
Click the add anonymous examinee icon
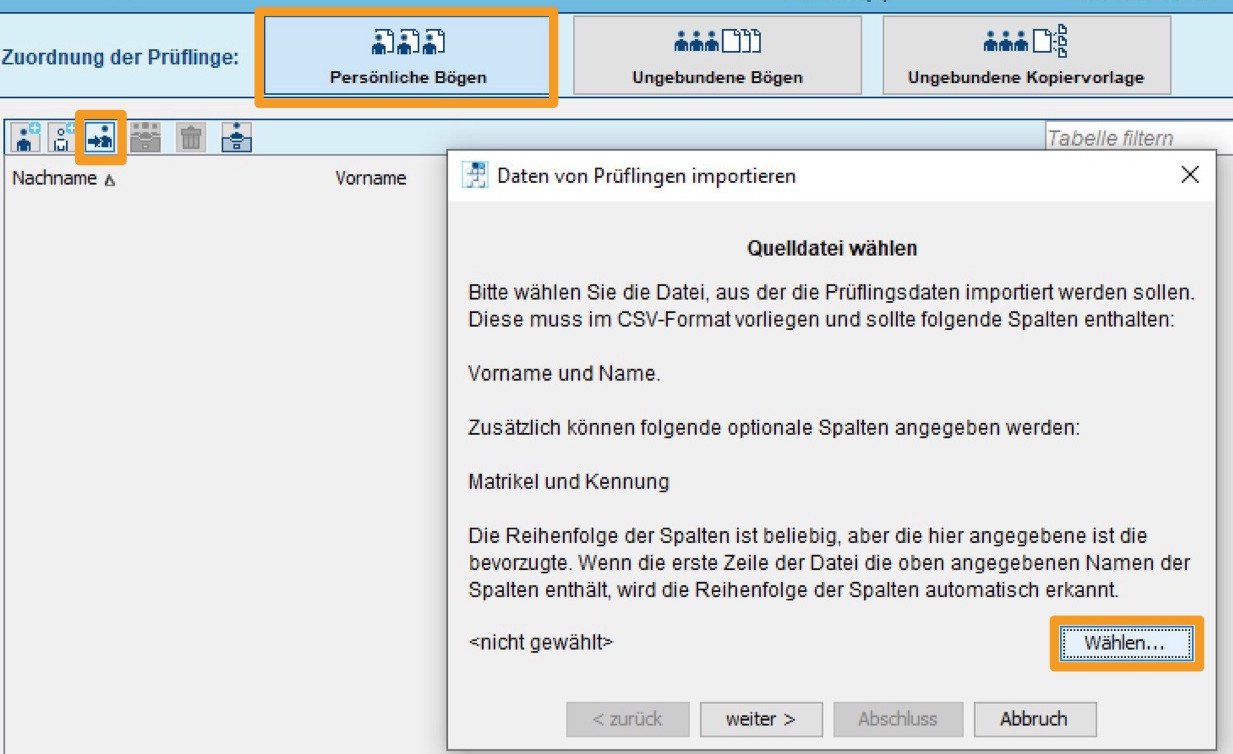point(62,137)
